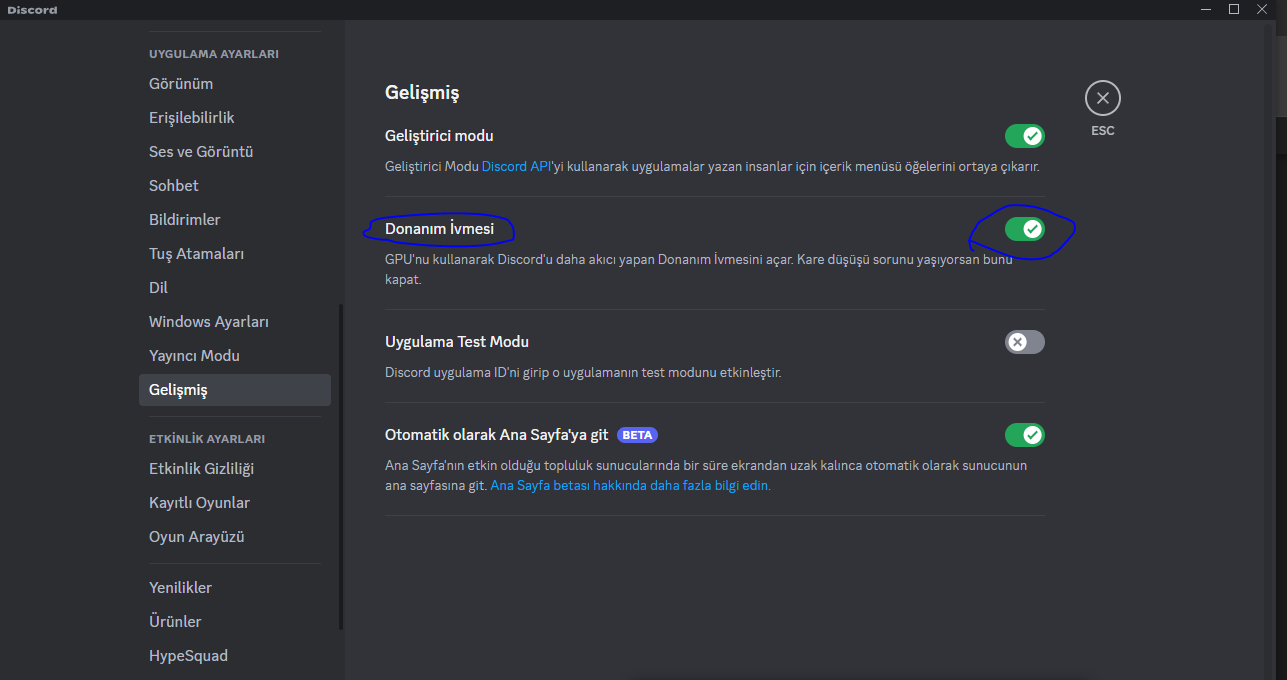The image size is (1287, 680).
Task: Open Yayıncı Modu settings
Action: [x=234, y=356]
